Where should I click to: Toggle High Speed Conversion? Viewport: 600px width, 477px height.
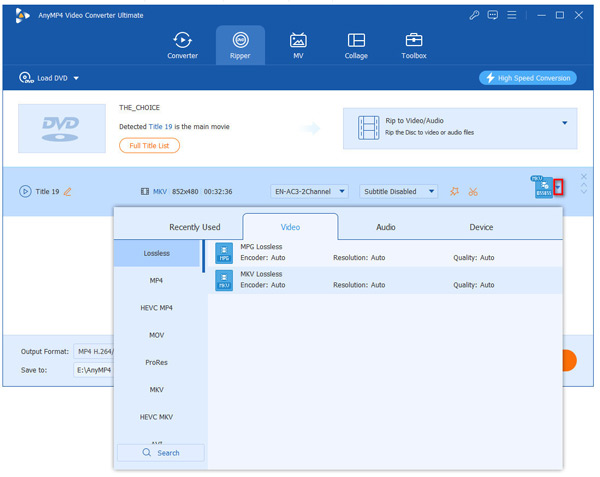(526, 78)
